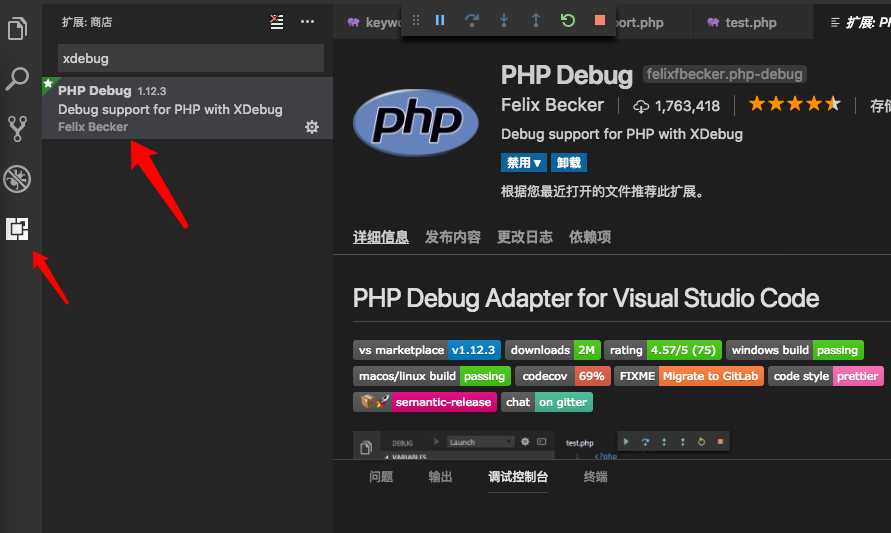891x533 pixels.
Task: Restart the debug session
Action: pyautogui.click(x=567, y=20)
